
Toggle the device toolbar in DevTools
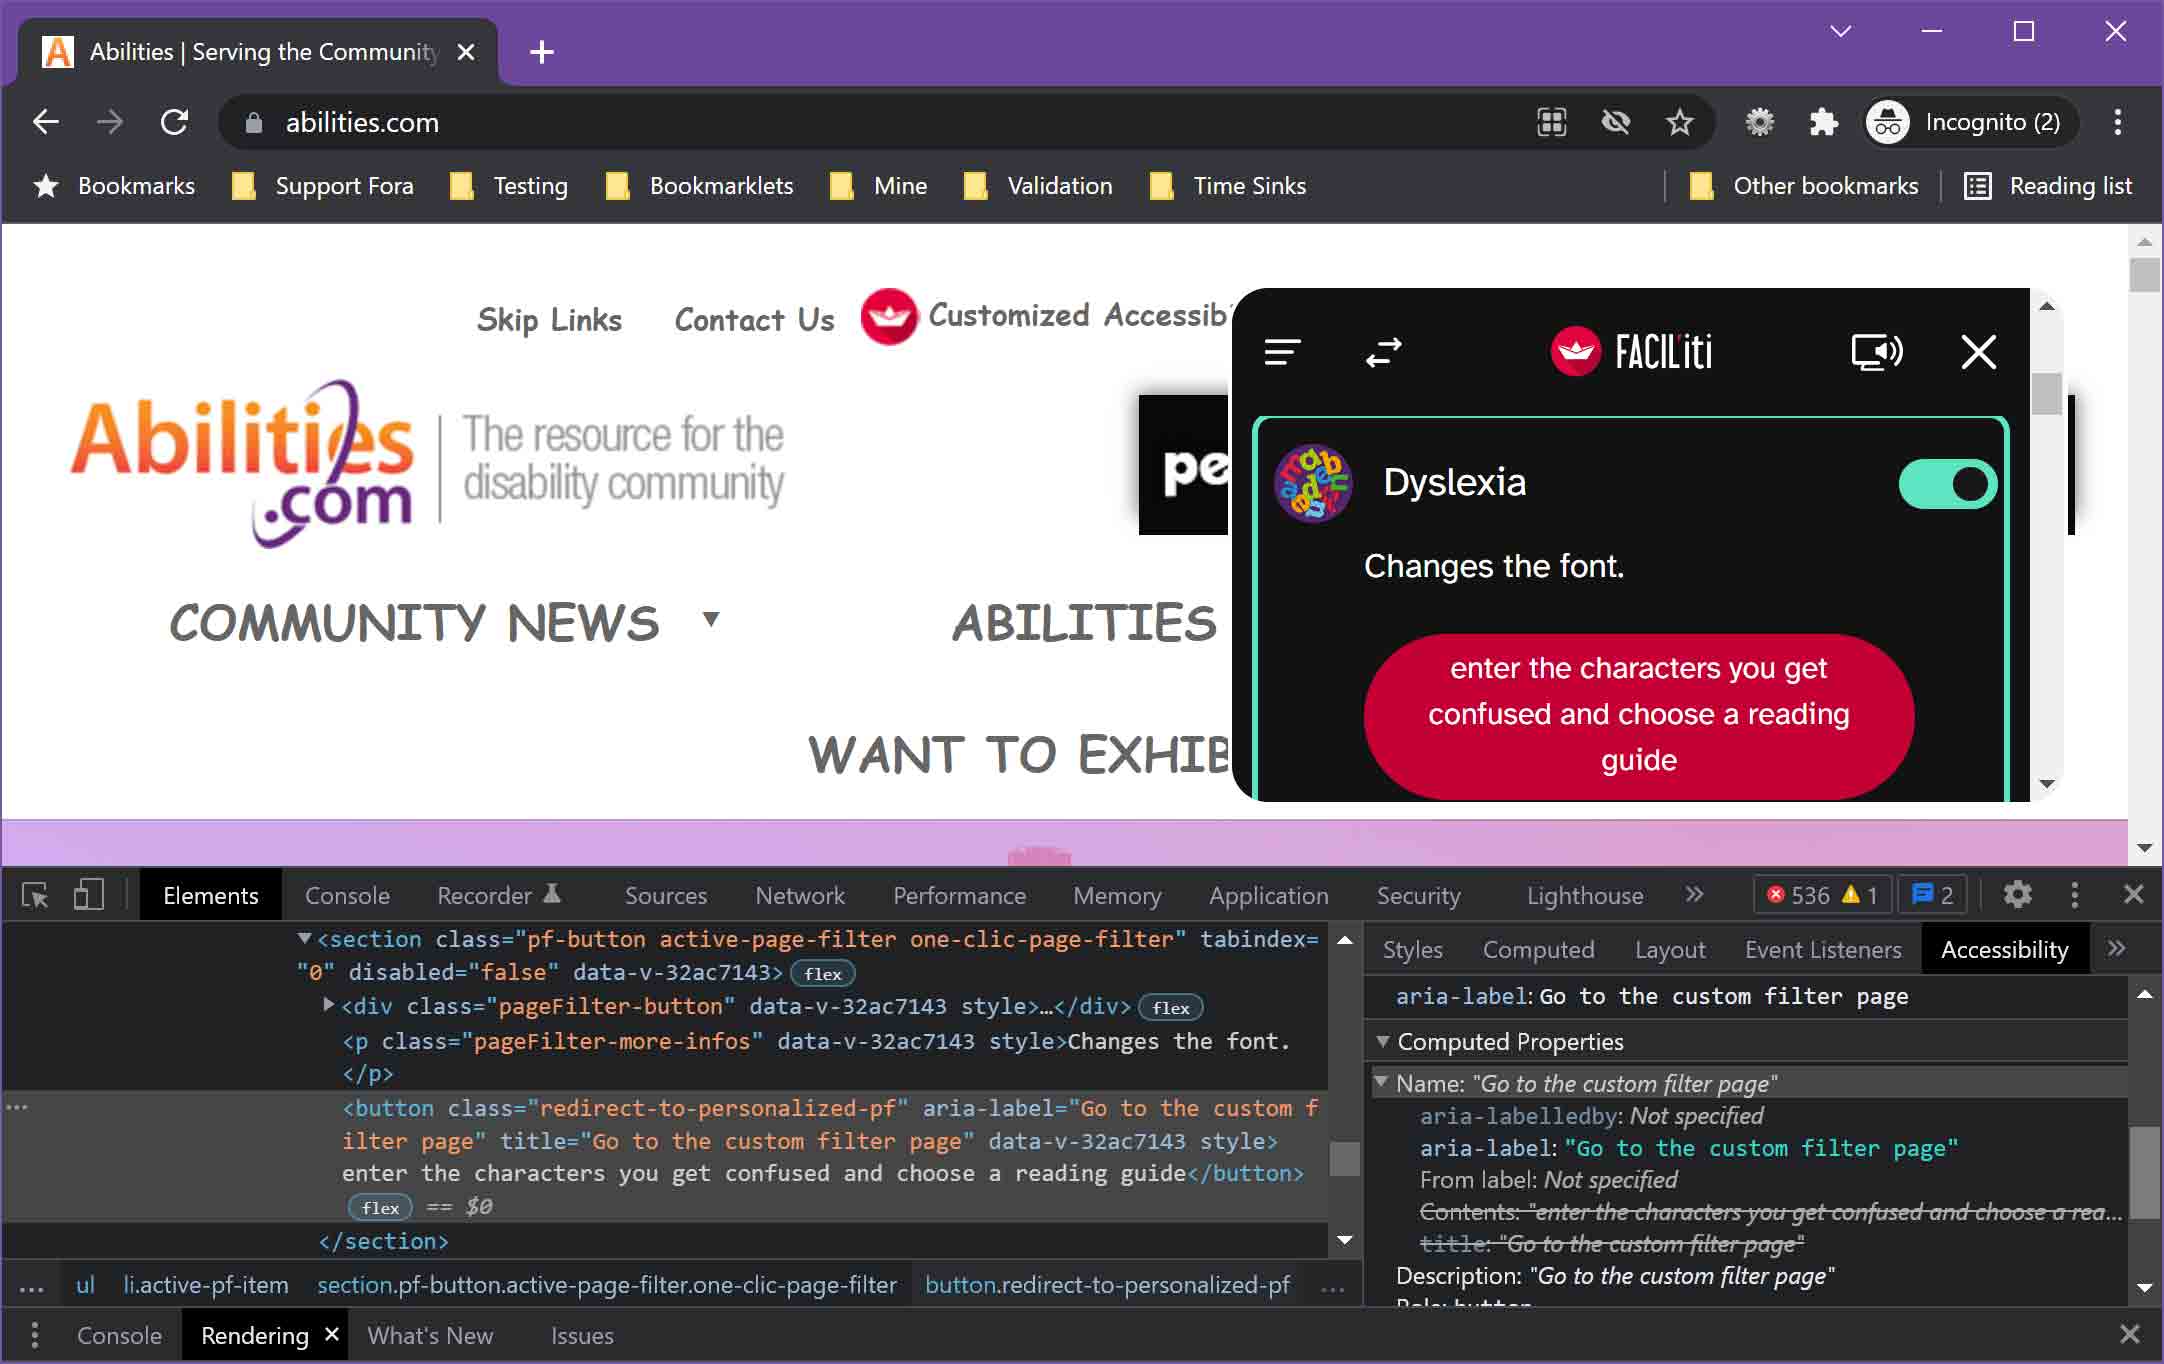(88, 895)
